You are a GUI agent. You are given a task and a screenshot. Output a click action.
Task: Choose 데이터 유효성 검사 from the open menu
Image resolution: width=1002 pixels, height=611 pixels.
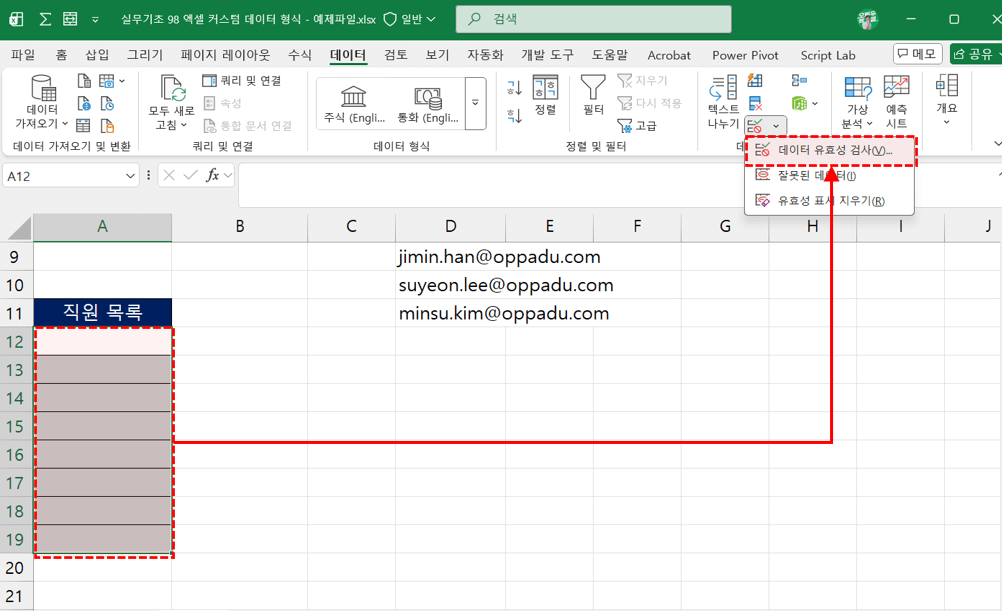[828, 149]
